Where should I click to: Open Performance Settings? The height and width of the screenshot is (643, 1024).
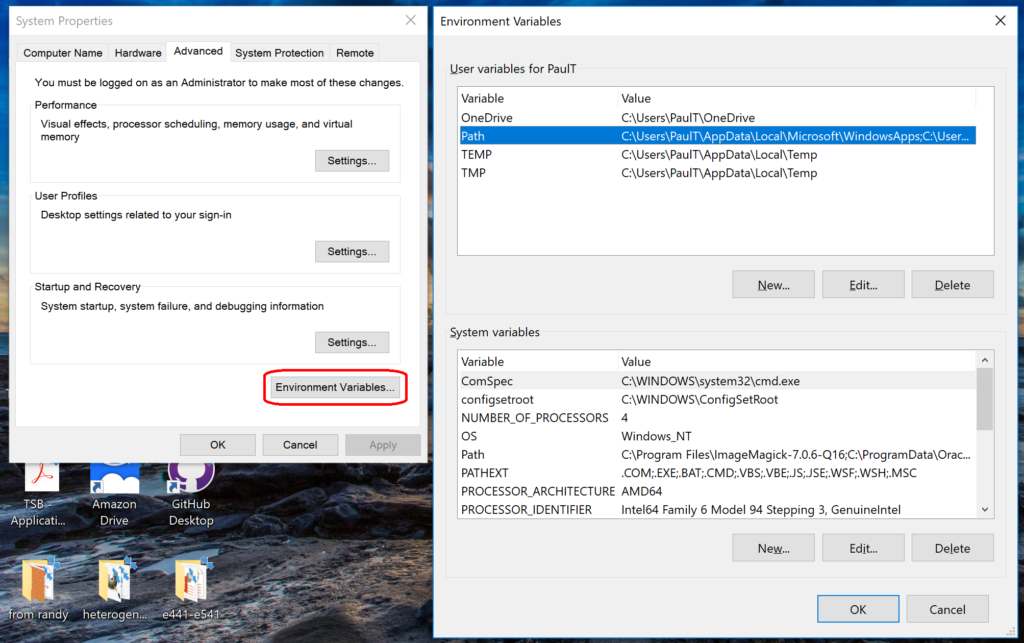[x=352, y=160]
